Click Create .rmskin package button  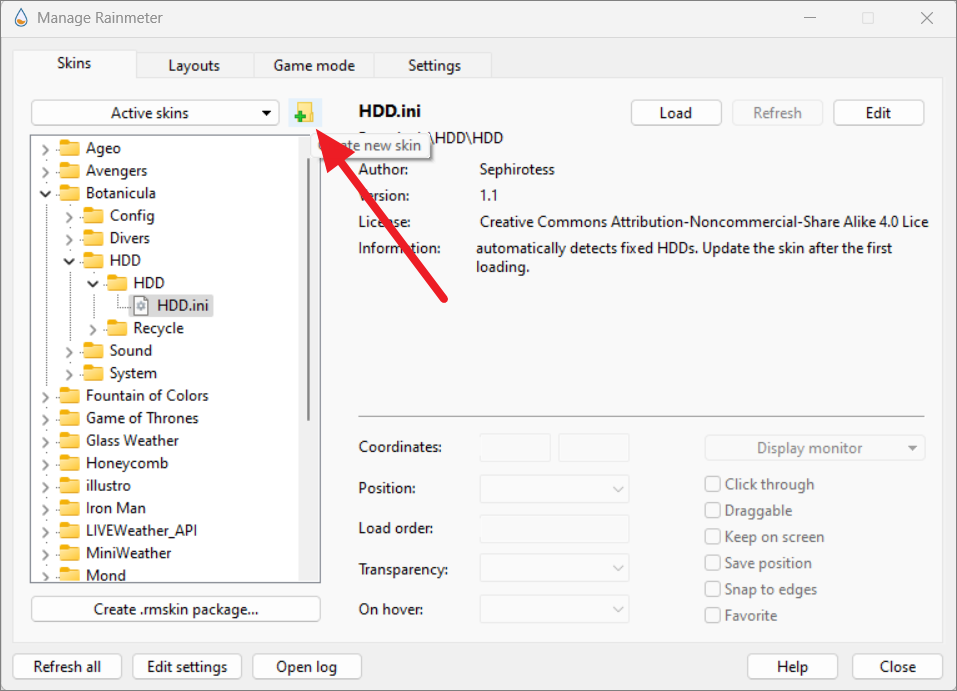coord(176,609)
